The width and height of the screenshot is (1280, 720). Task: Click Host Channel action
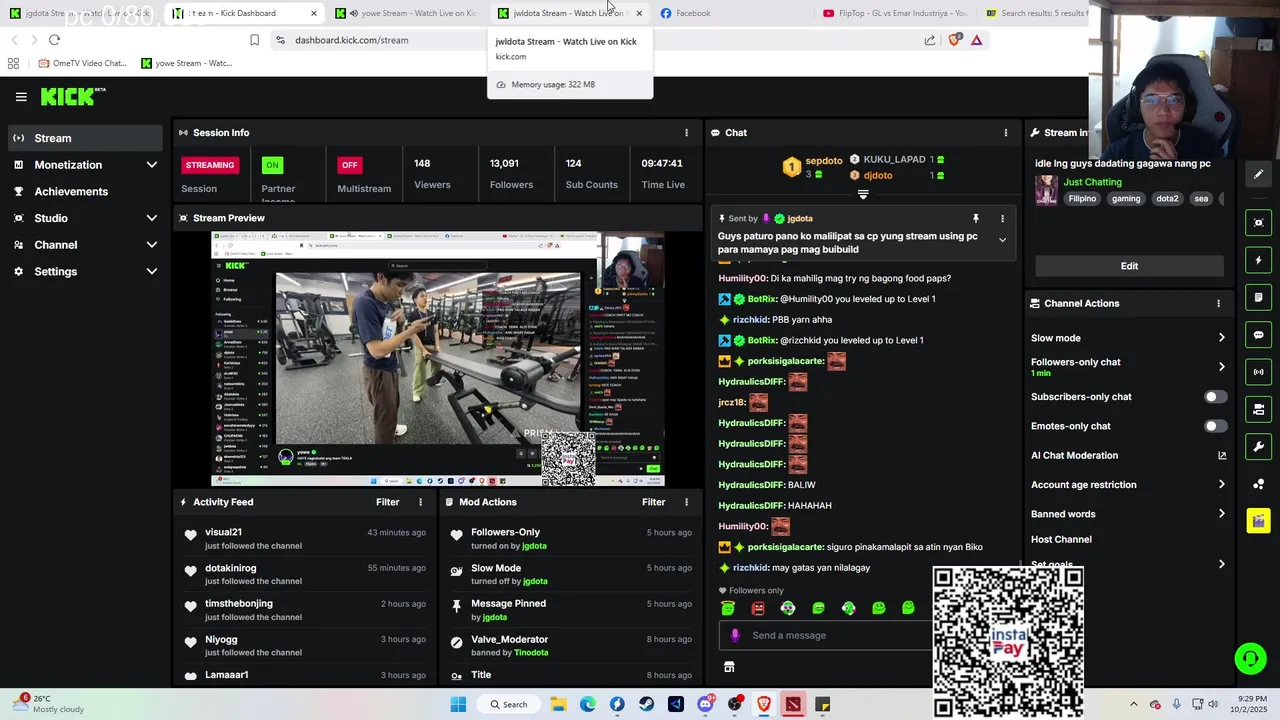[x=1061, y=540]
